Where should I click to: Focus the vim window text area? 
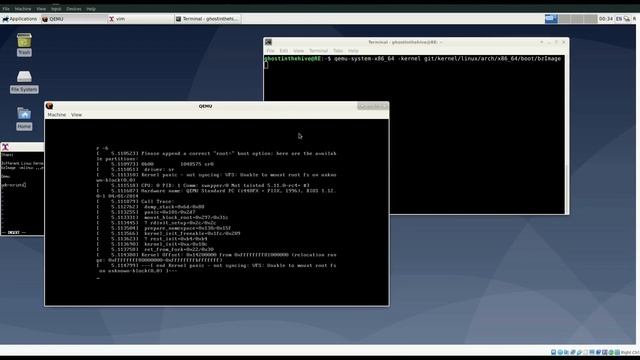(x=22, y=192)
